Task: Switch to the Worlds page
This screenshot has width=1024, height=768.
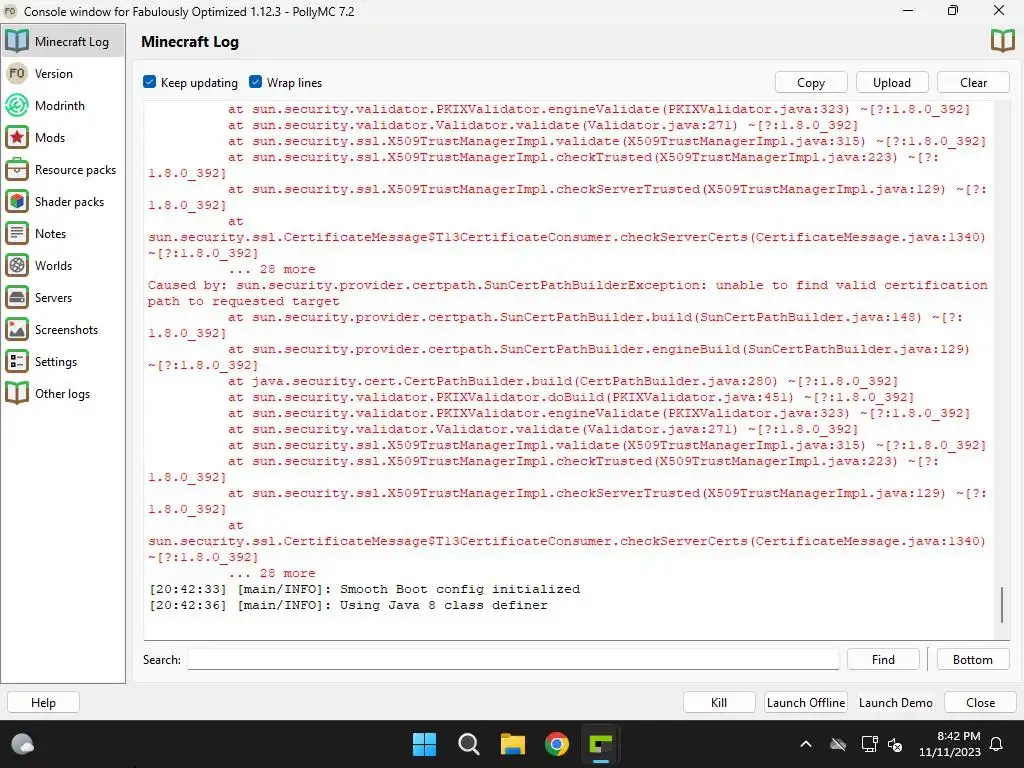Action: (63, 265)
